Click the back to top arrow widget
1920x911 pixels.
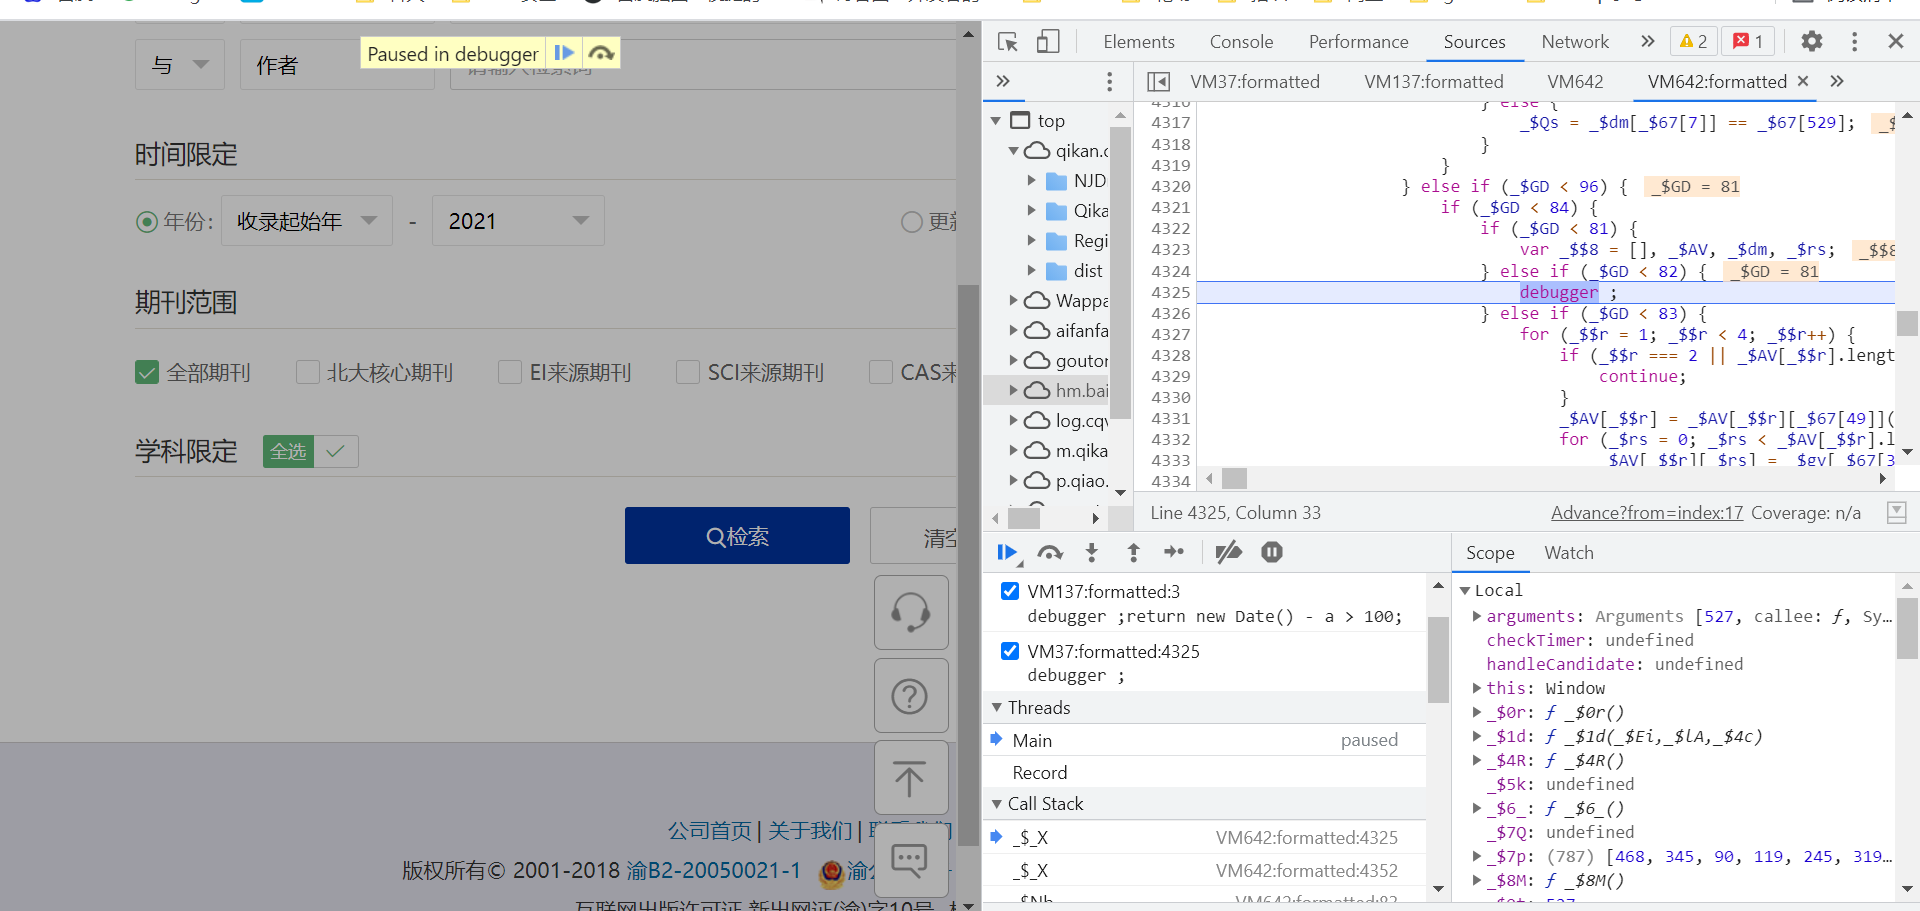click(911, 778)
